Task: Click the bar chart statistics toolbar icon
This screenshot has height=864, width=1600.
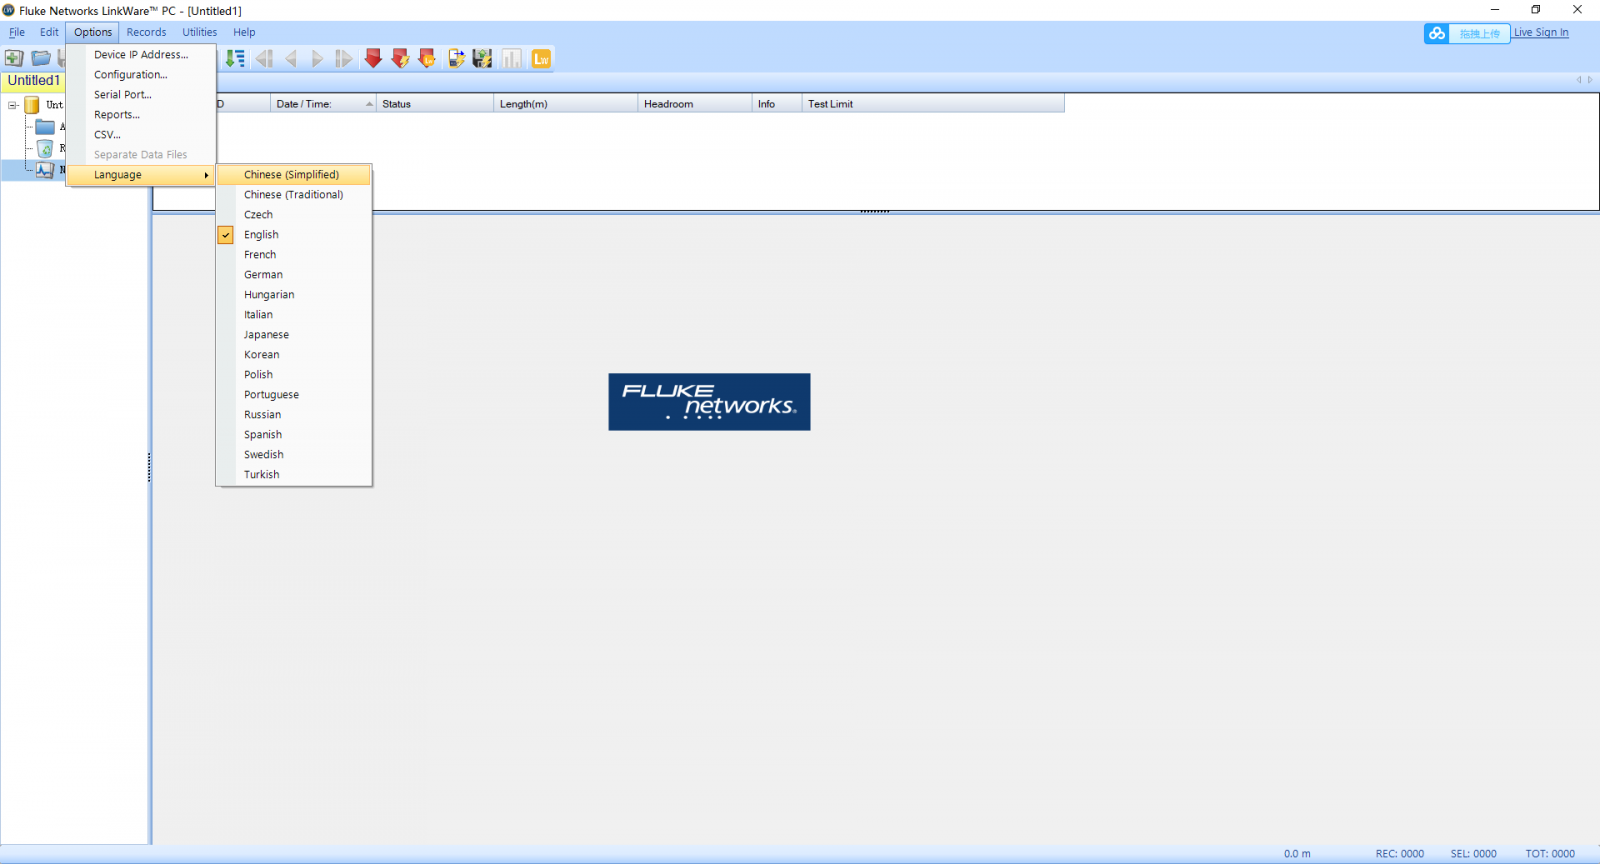Action: tap(512, 59)
